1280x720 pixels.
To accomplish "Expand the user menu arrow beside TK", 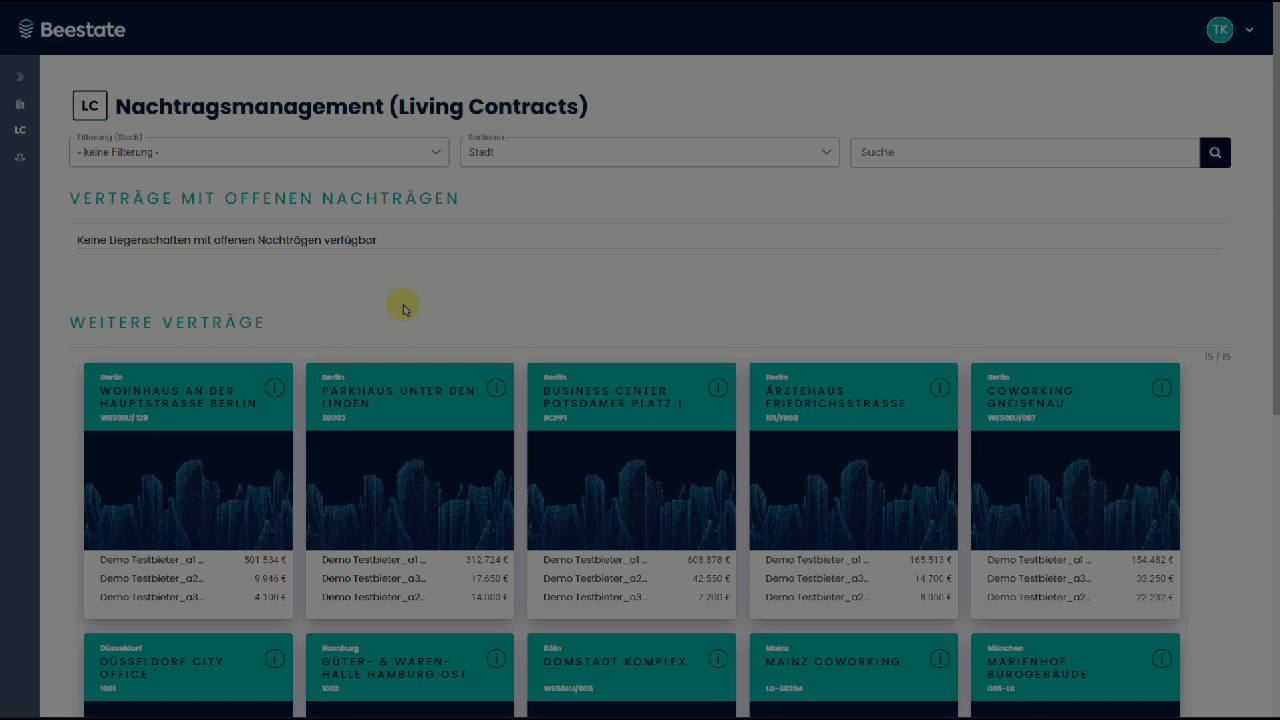I will pos(1249,30).
